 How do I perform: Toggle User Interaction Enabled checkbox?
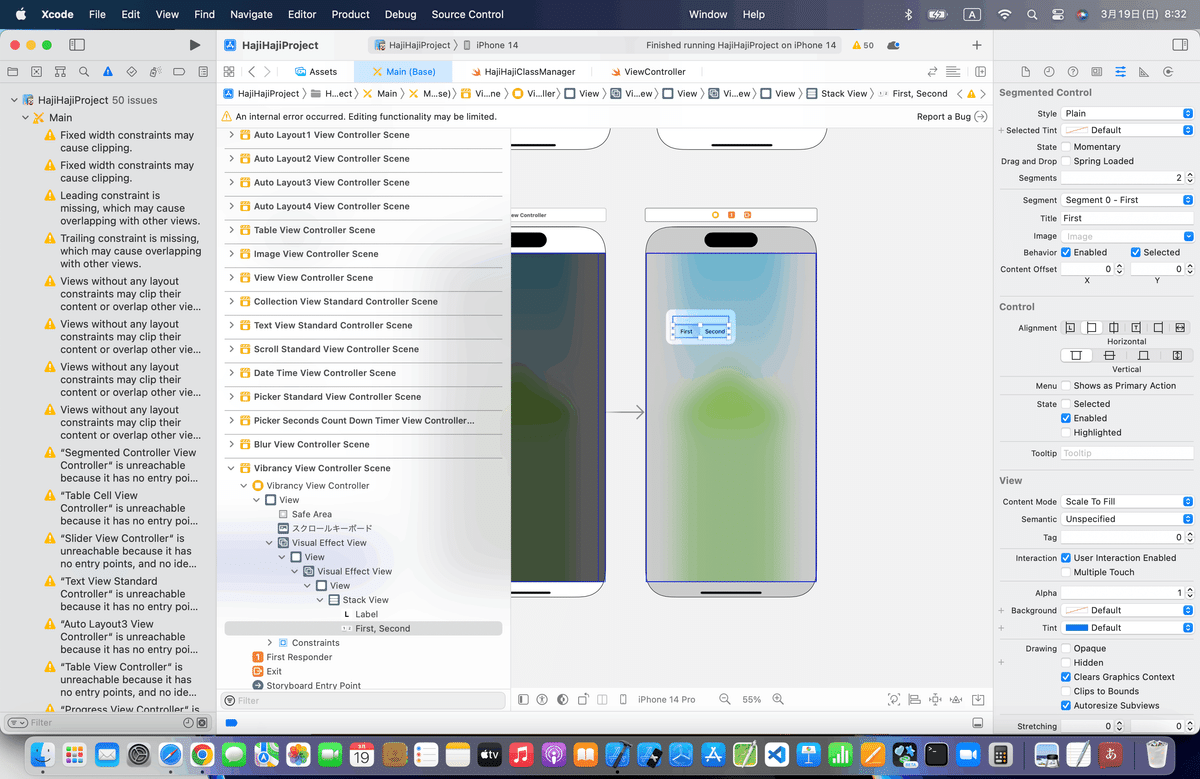coord(1066,558)
